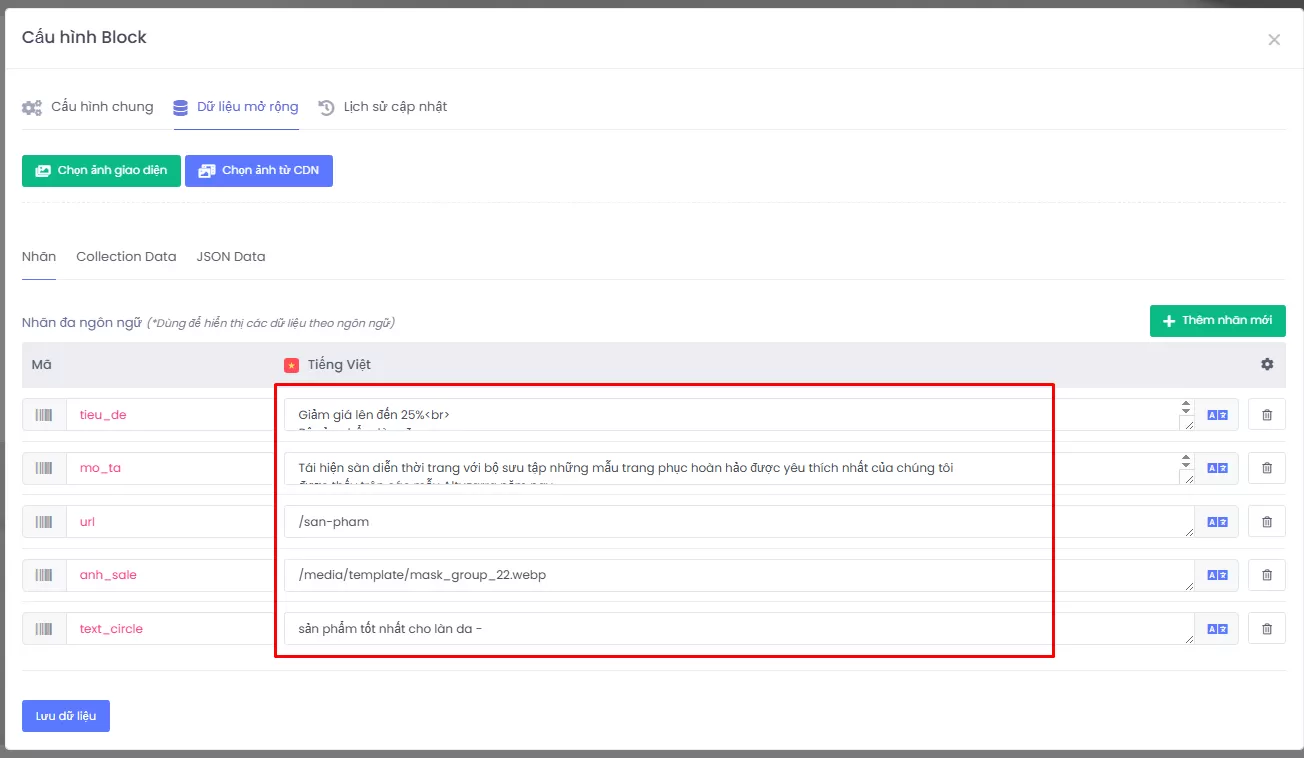Click Chọn ảnh từ CDN button

point(259,171)
